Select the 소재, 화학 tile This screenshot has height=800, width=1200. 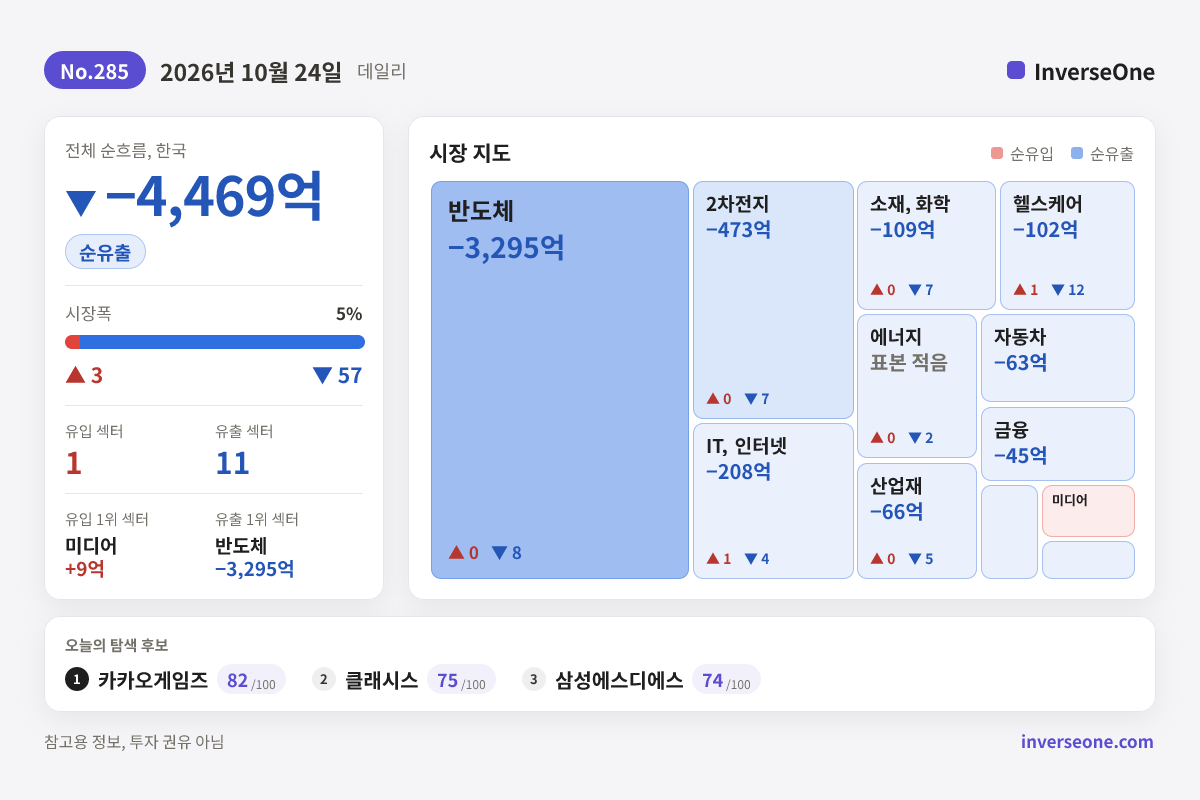click(926, 245)
